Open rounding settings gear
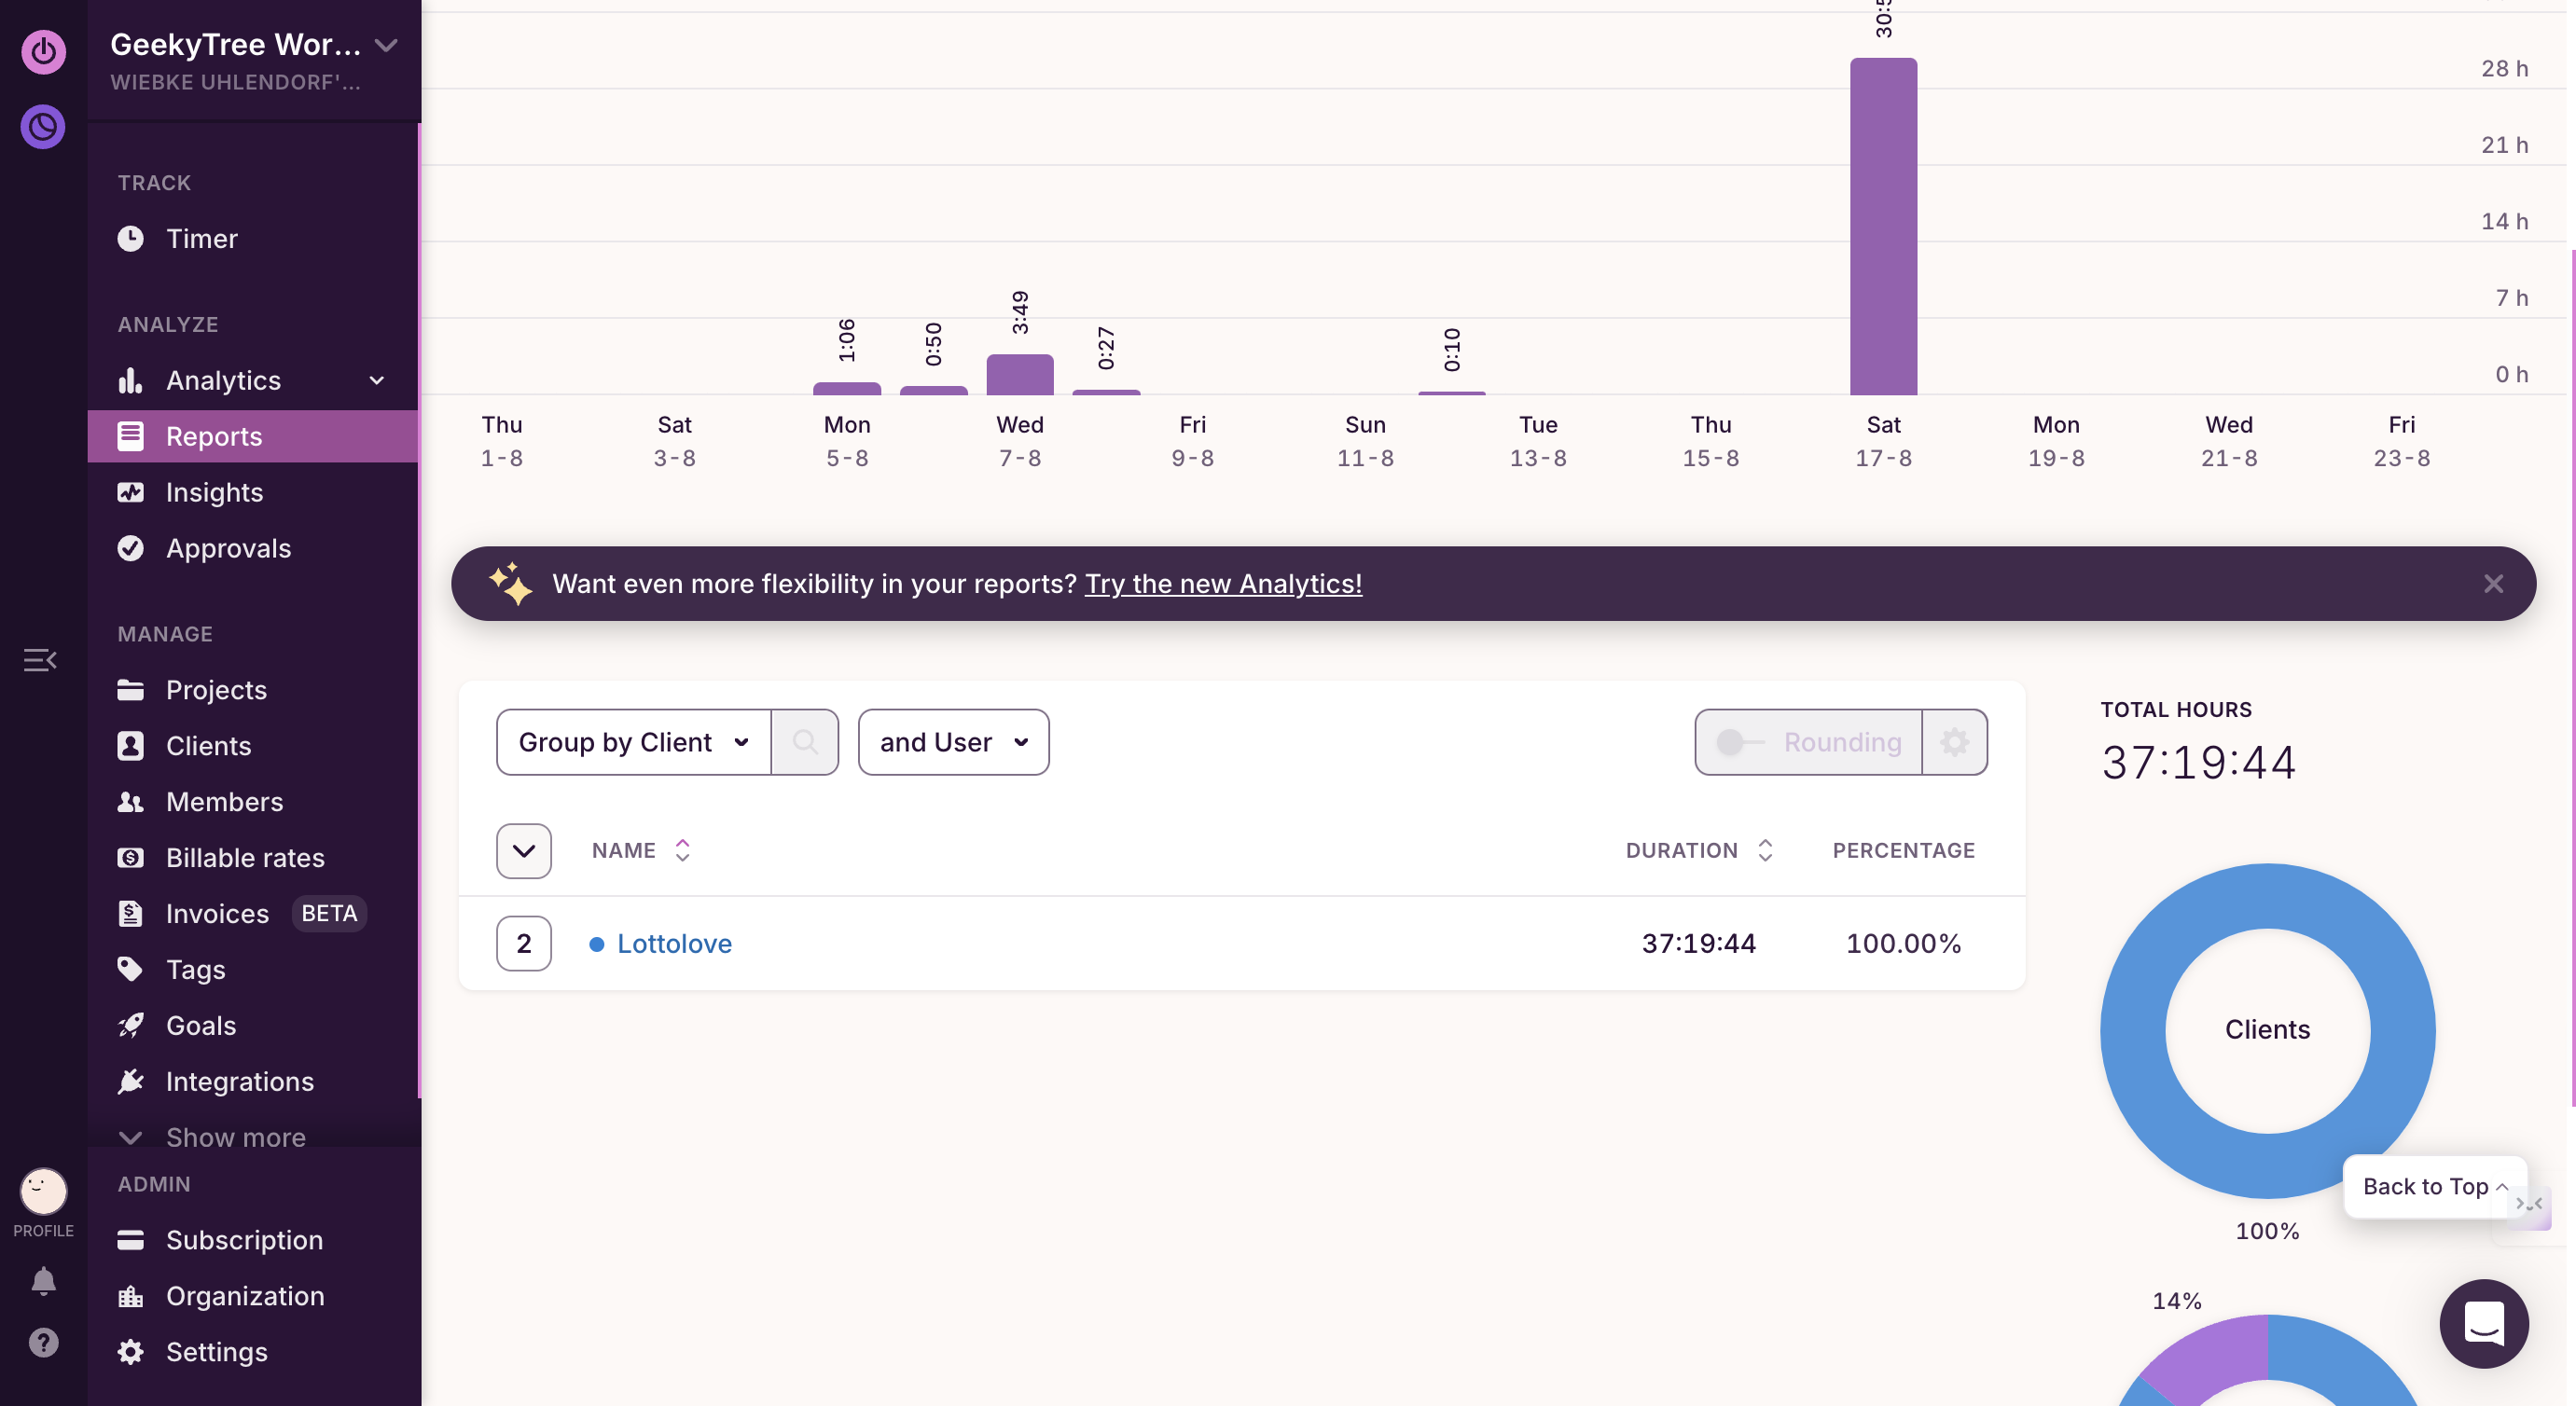2576x1406 pixels. 1954,742
